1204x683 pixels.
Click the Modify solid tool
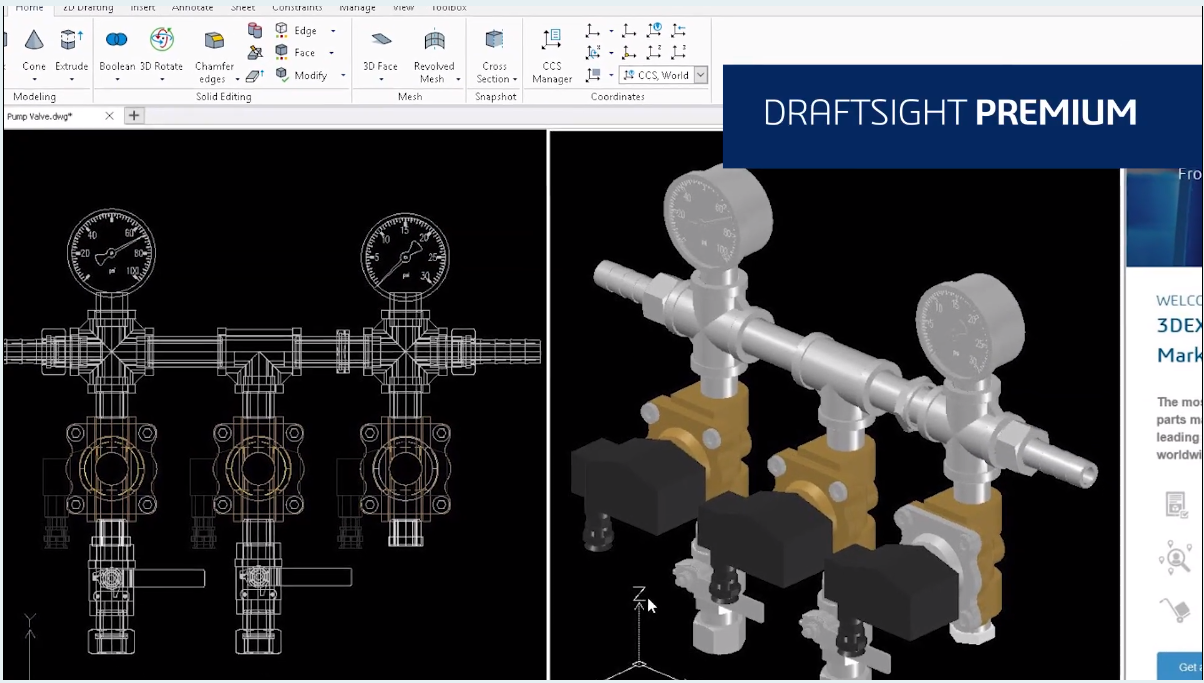click(302, 75)
